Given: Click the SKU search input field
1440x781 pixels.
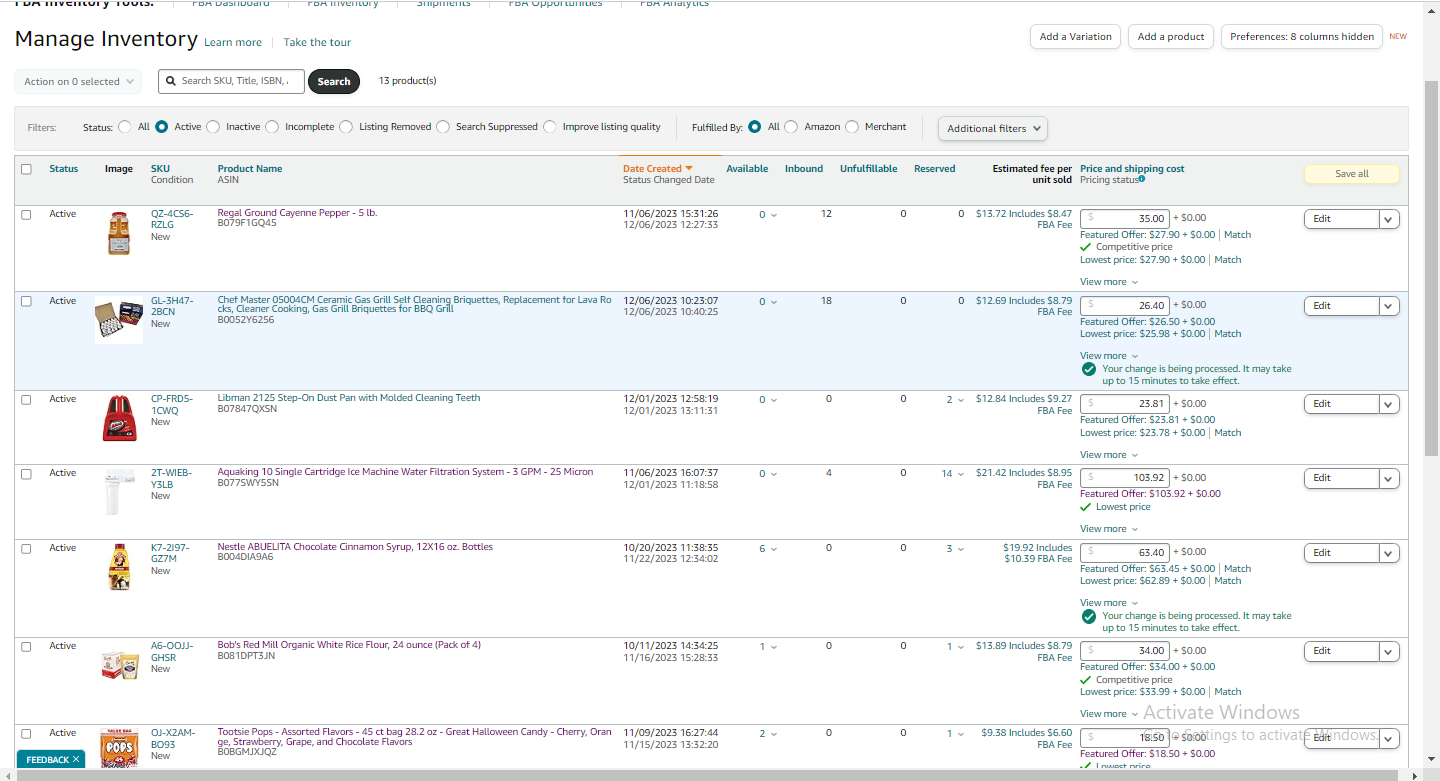Looking at the screenshot, I should click(231, 81).
